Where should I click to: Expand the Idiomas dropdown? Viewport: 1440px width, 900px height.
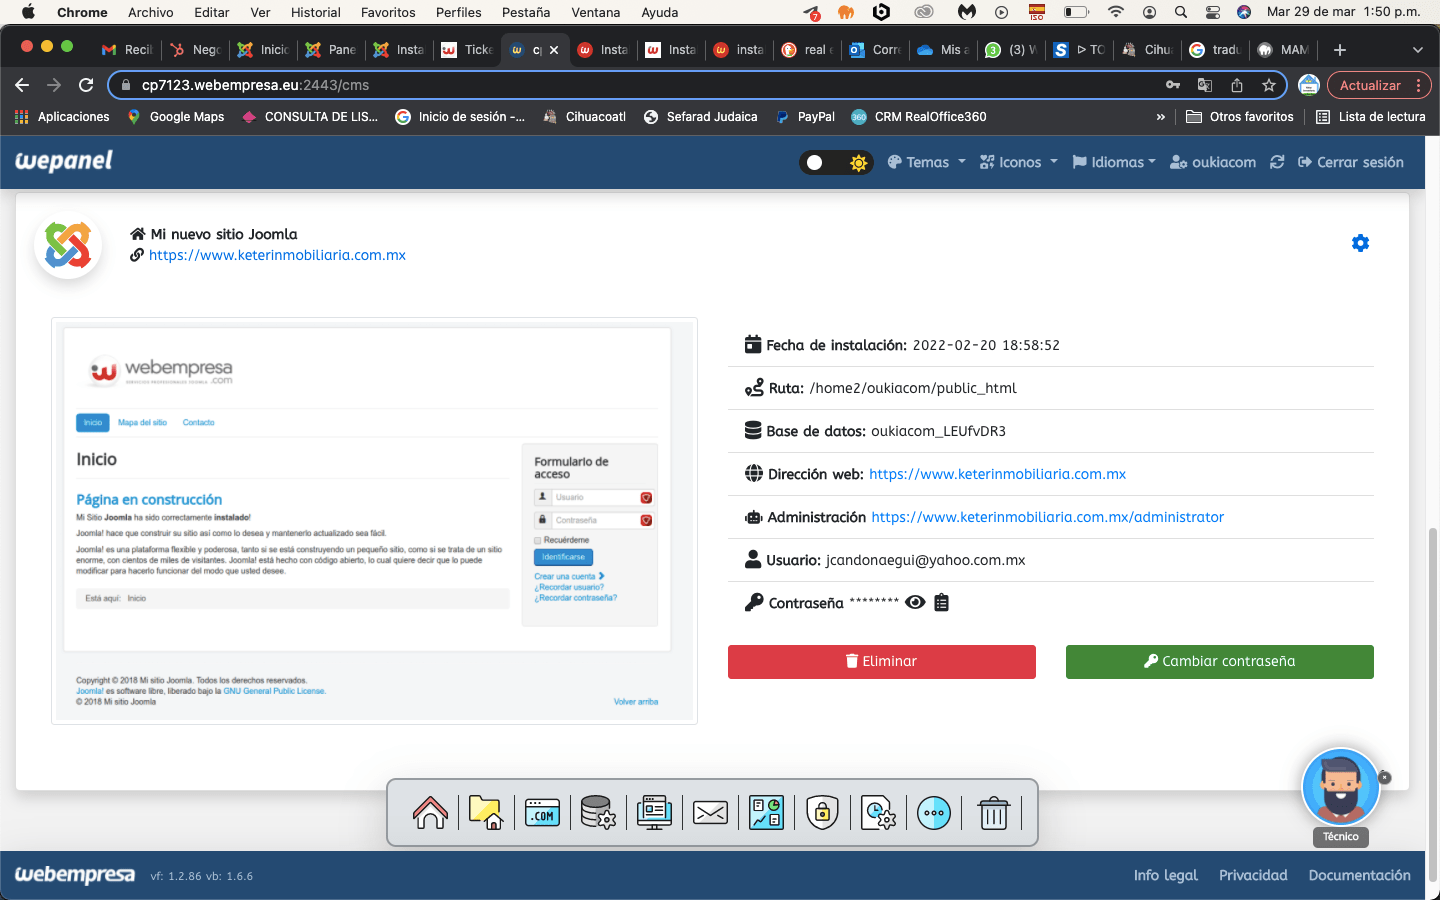click(1114, 162)
